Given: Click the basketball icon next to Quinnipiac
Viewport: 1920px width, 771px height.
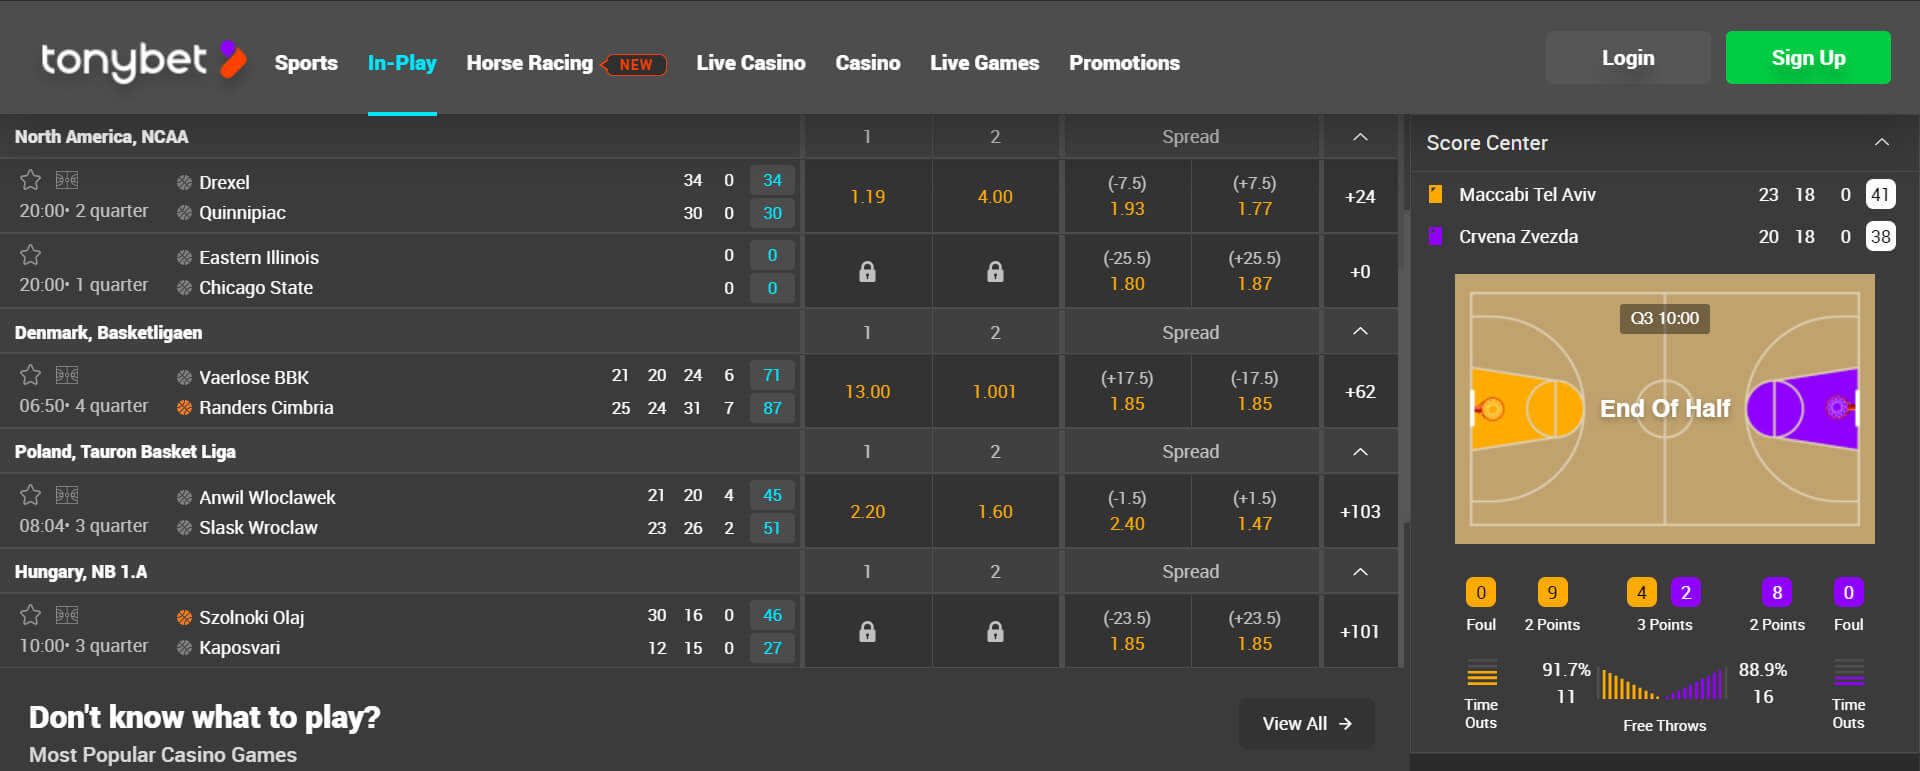Looking at the screenshot, I should pos(183,213).
